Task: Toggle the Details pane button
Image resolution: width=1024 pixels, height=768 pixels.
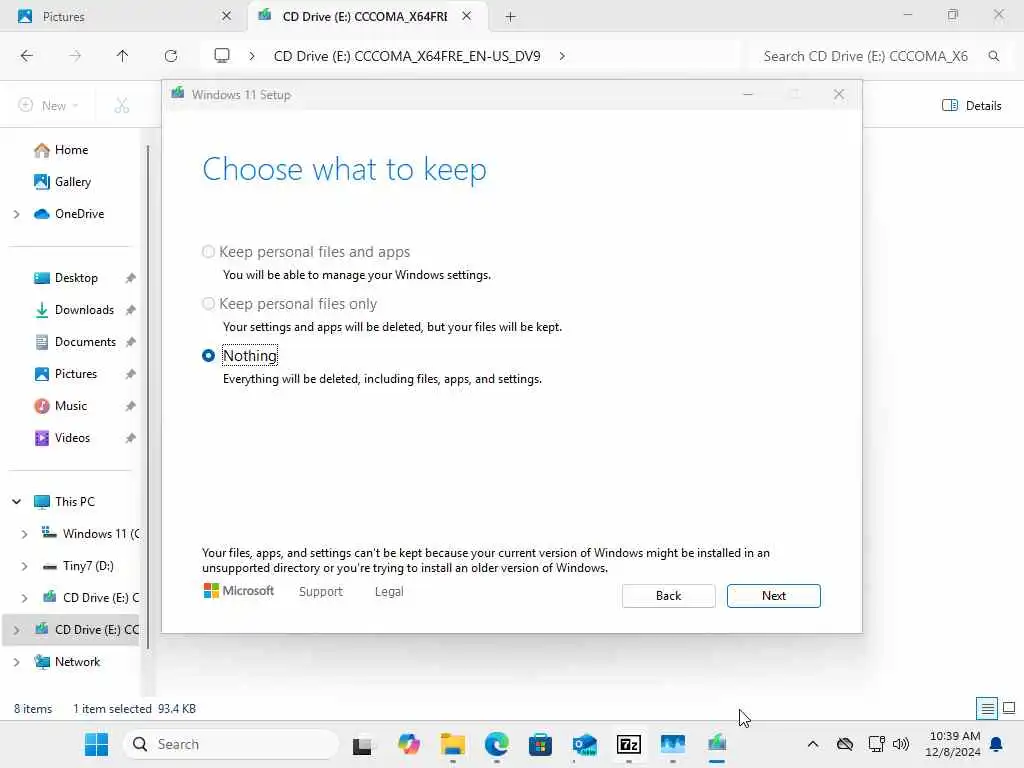Action: pyautogui.click(x=971, y=106)
